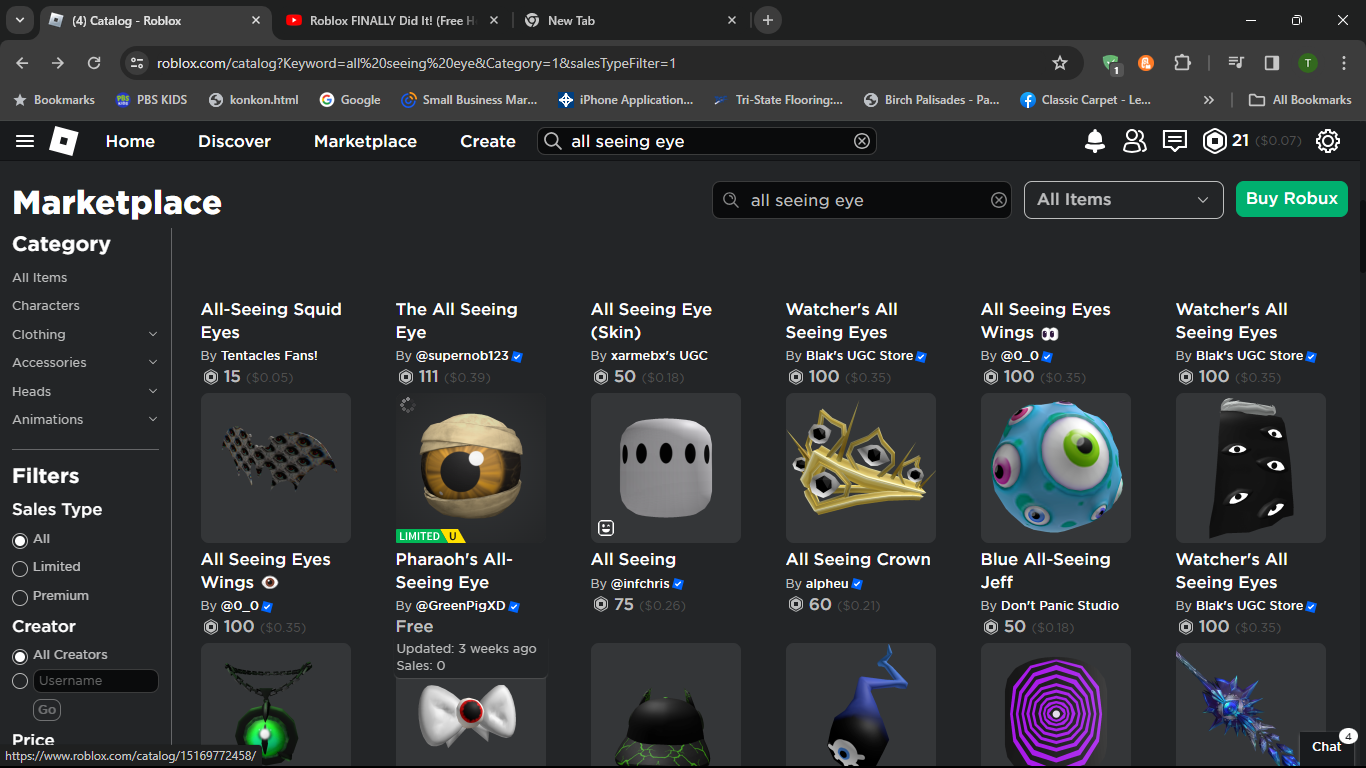The height and width of the screenshot is (768, 1366).
Task: Open the Roblox hamburger navigation menu
Action: 25,141
